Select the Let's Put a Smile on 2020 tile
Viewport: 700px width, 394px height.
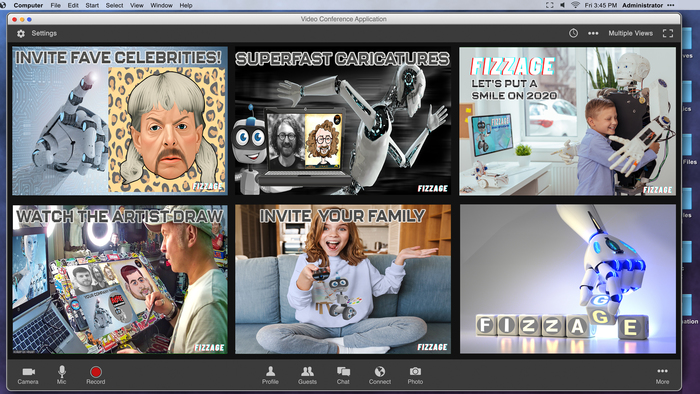pos(567,121)
